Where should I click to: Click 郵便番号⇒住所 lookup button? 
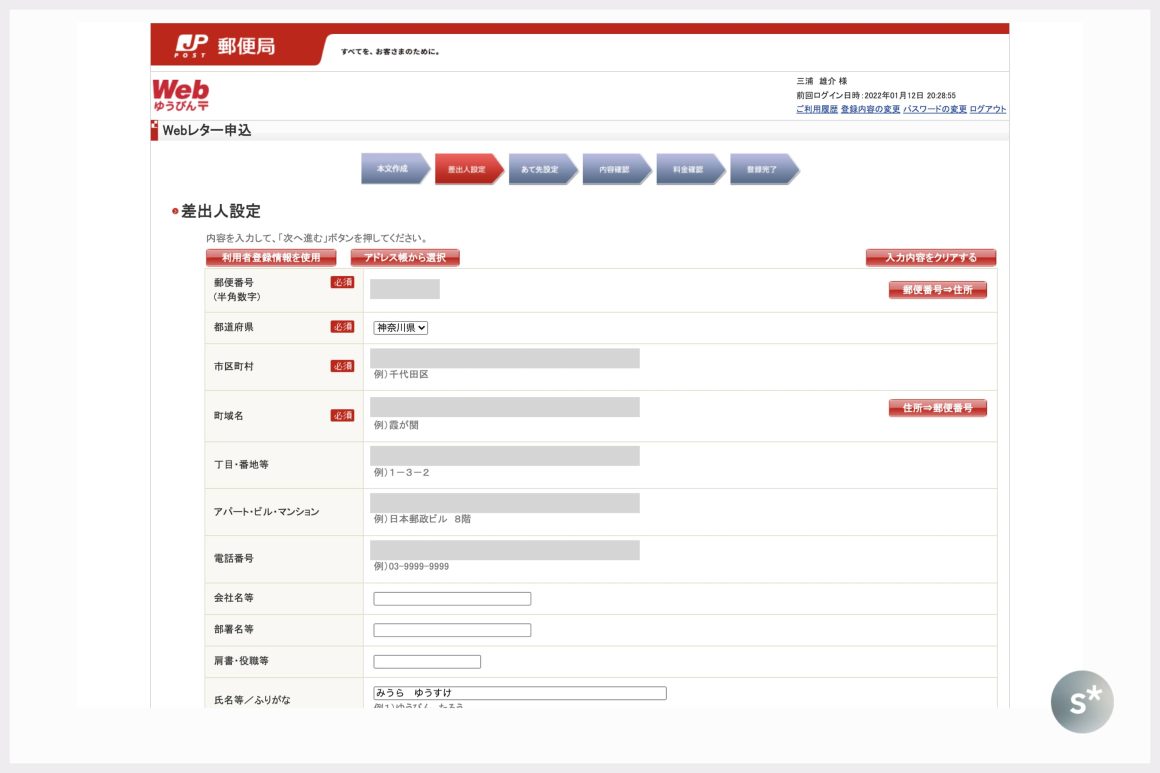[x=937, y=290]
